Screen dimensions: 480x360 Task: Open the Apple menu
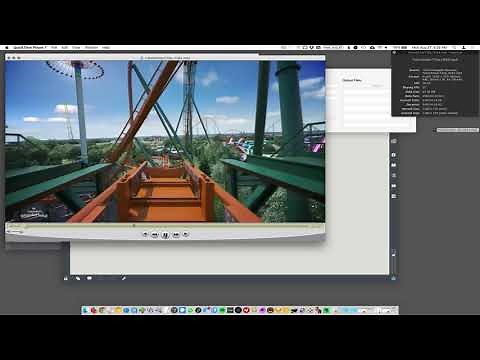tap(7, 48)
